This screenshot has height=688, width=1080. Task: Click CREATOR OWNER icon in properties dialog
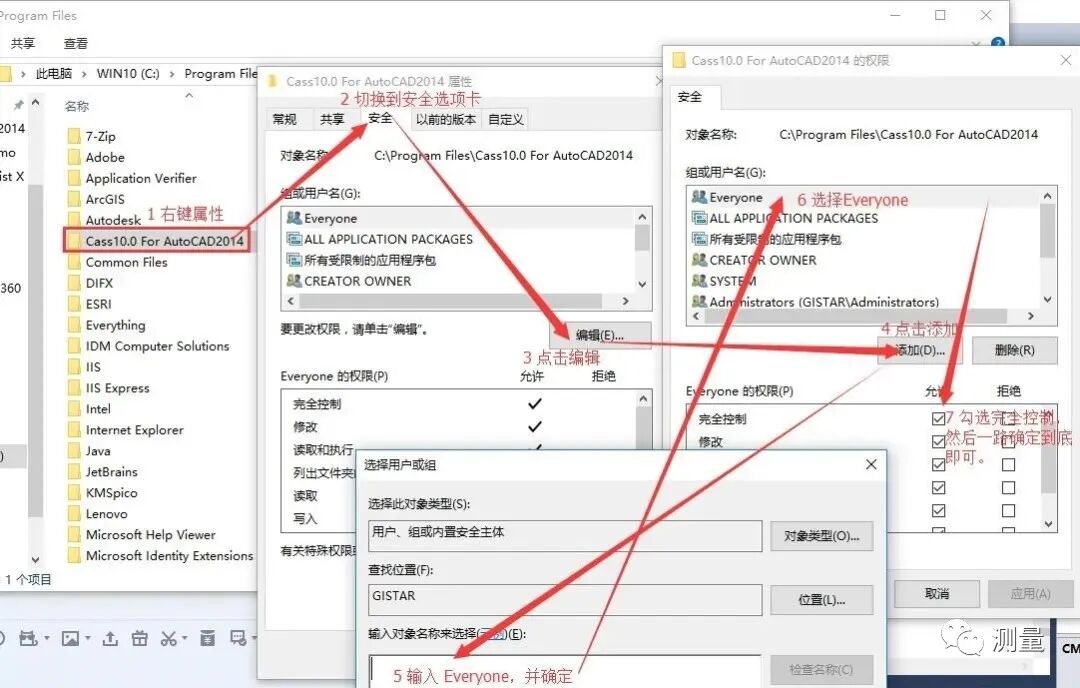pyautogui.click(x=294, y=280)
